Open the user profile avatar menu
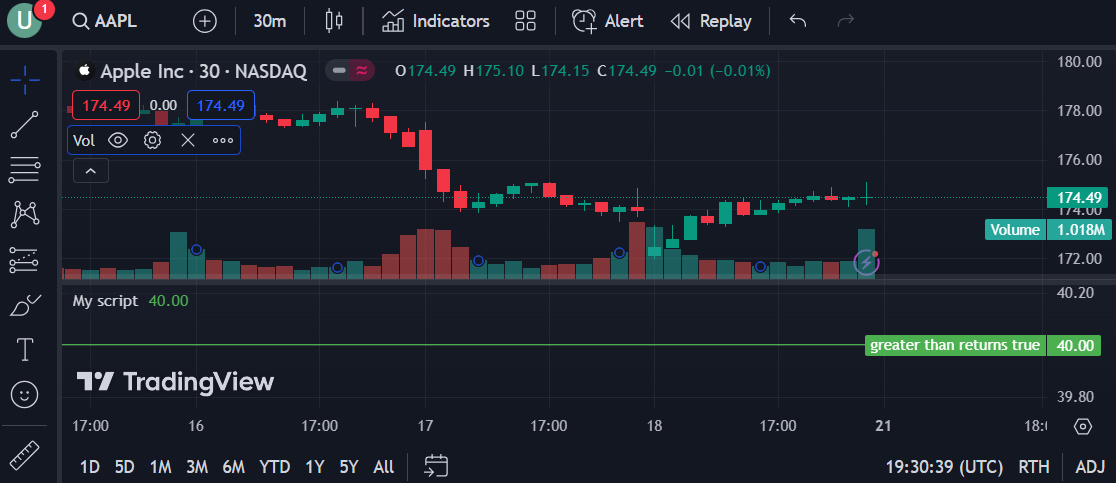The image size is (1116, 483). click(x=25, y=21)
